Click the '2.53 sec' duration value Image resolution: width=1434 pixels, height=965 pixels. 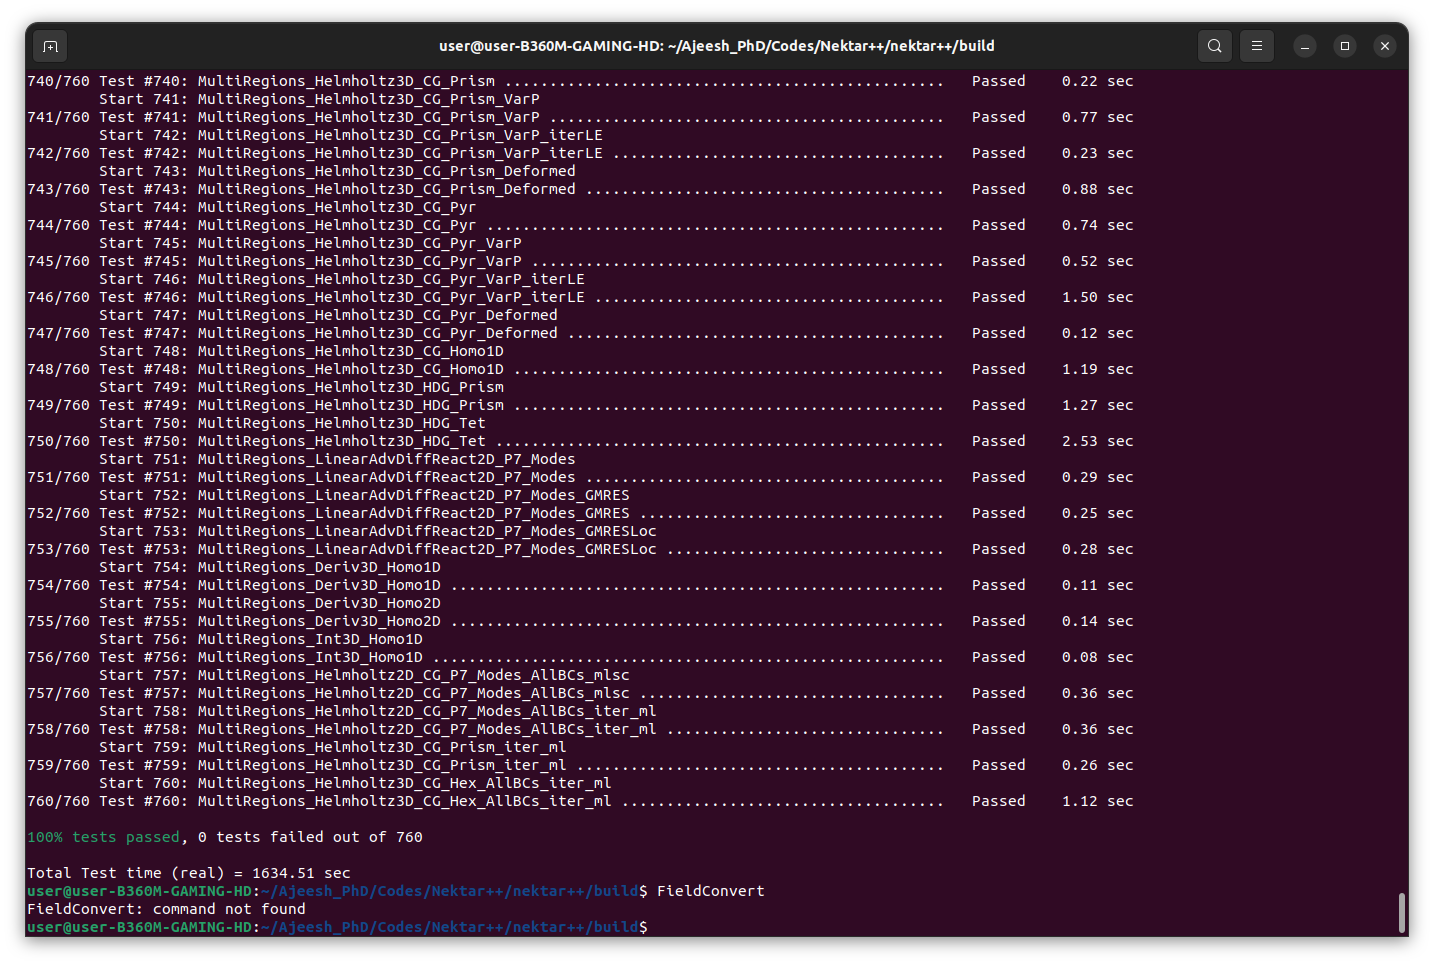point(1097,441)
